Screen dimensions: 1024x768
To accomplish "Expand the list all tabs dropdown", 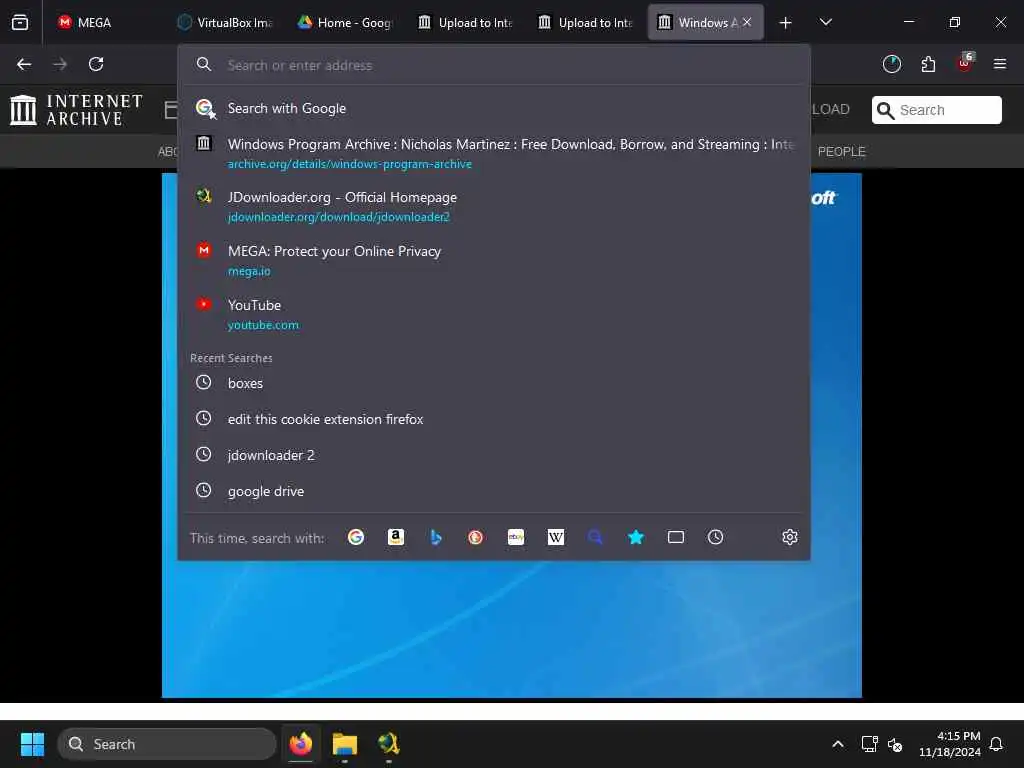I will point(825,22).
